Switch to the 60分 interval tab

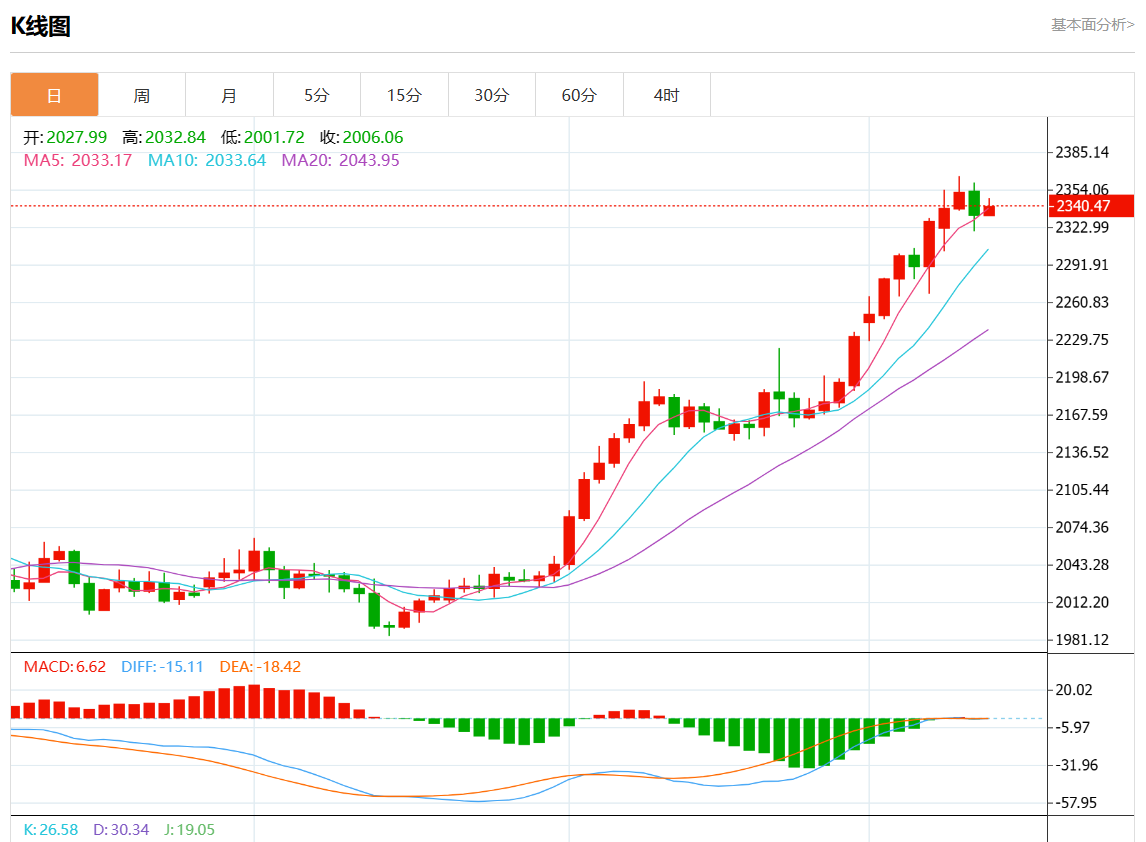tap(579, 95)
